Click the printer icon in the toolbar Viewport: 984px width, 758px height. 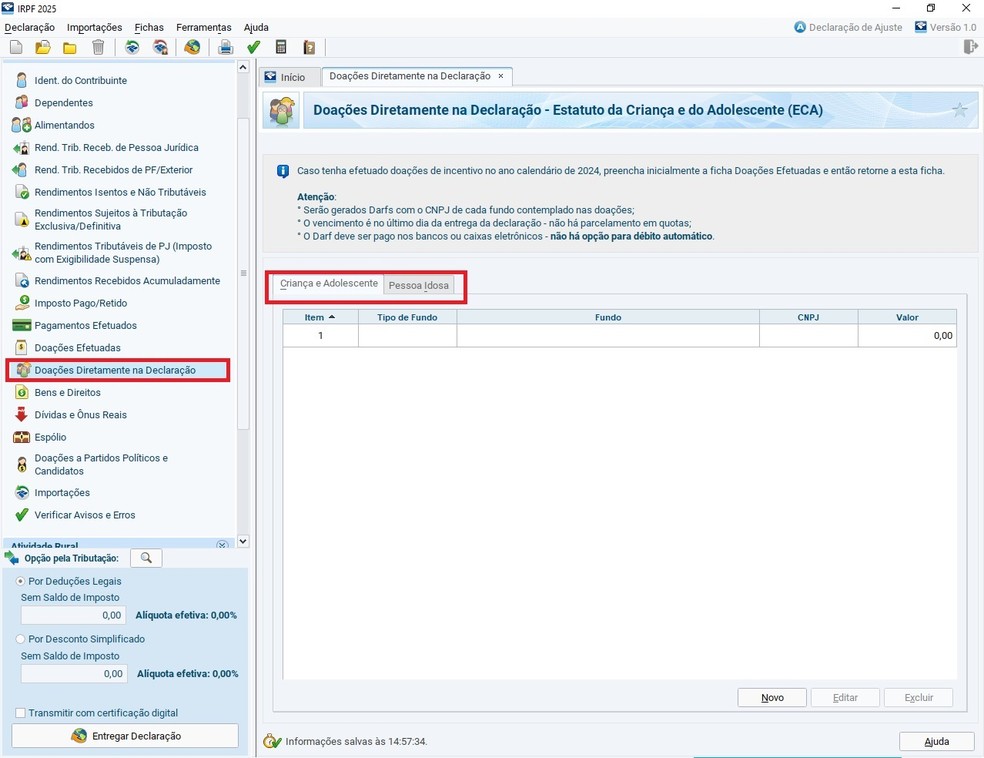click(x=226, y=47)
